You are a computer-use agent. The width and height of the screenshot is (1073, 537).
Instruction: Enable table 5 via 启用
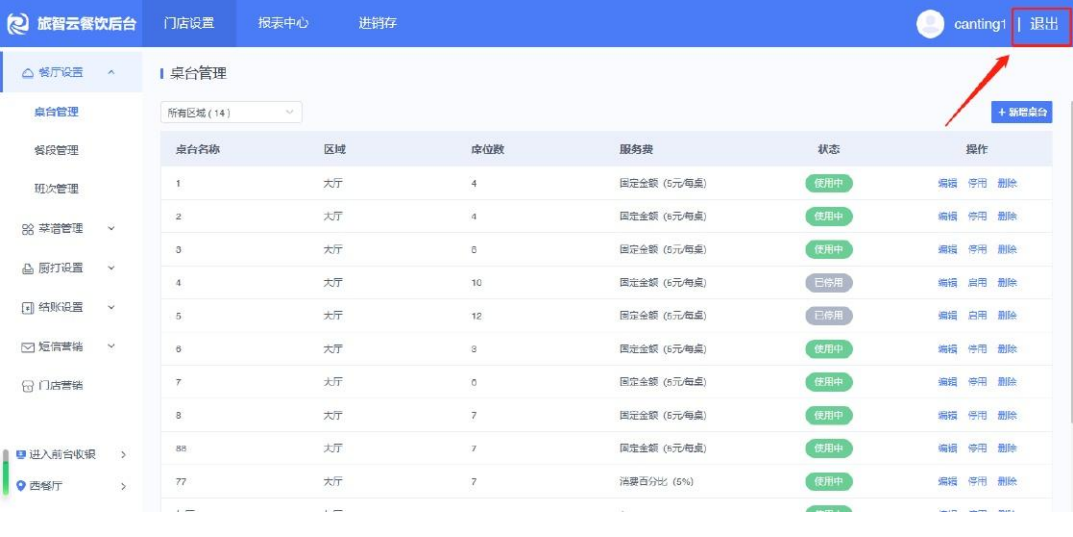pyautogui.click(x=977, y=315)
